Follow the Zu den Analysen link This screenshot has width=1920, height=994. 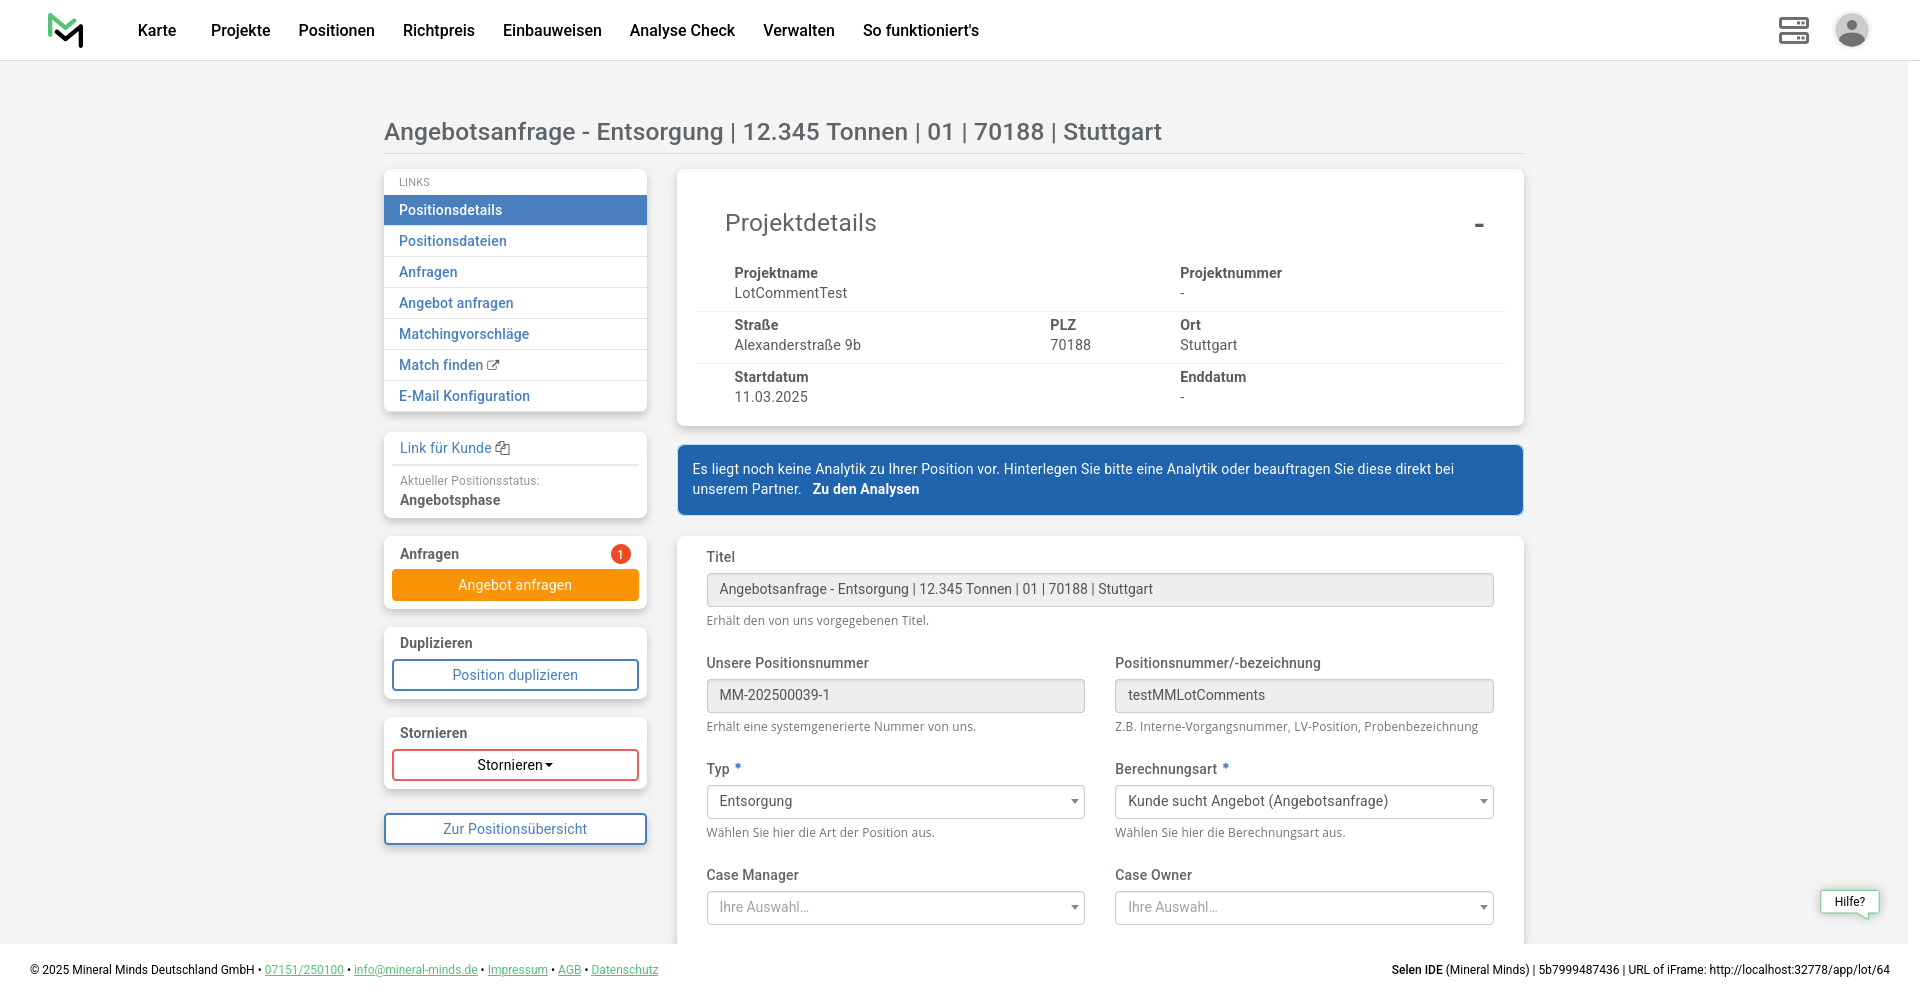click(x=865, y=489)
